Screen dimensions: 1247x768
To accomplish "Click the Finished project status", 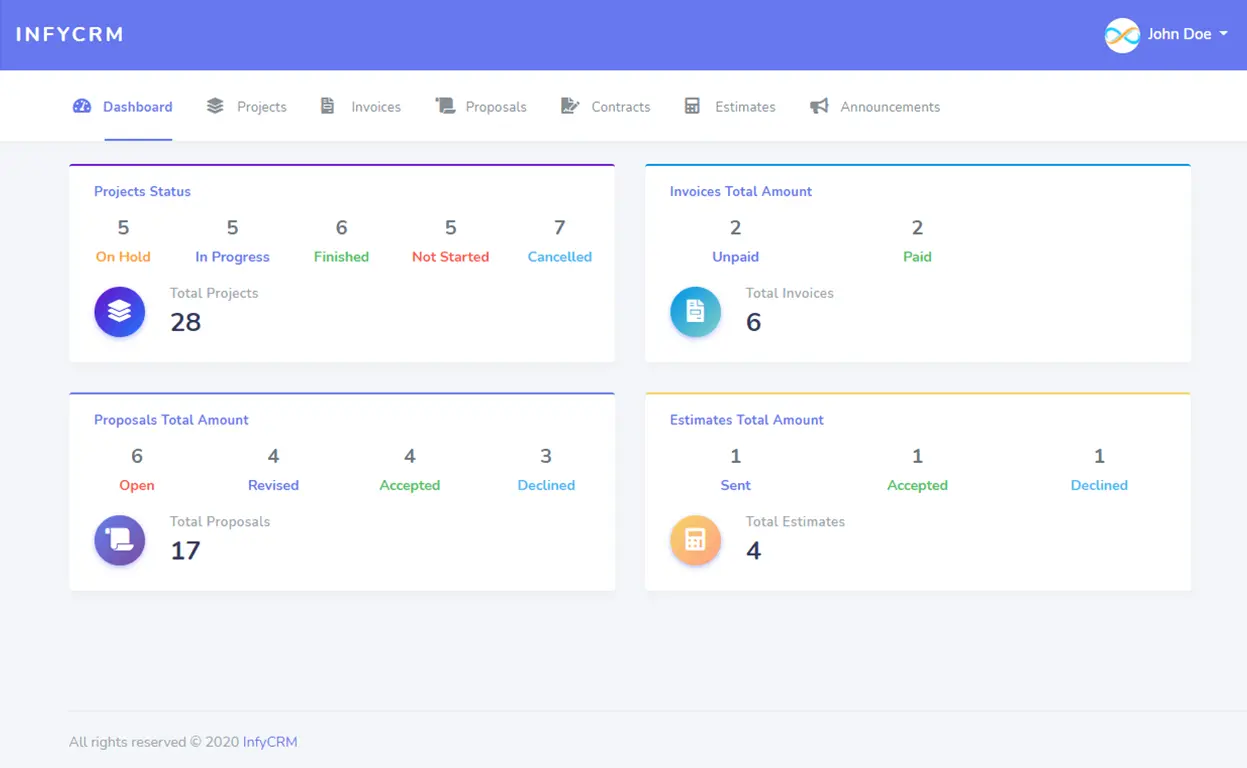I will coord(341,257).
